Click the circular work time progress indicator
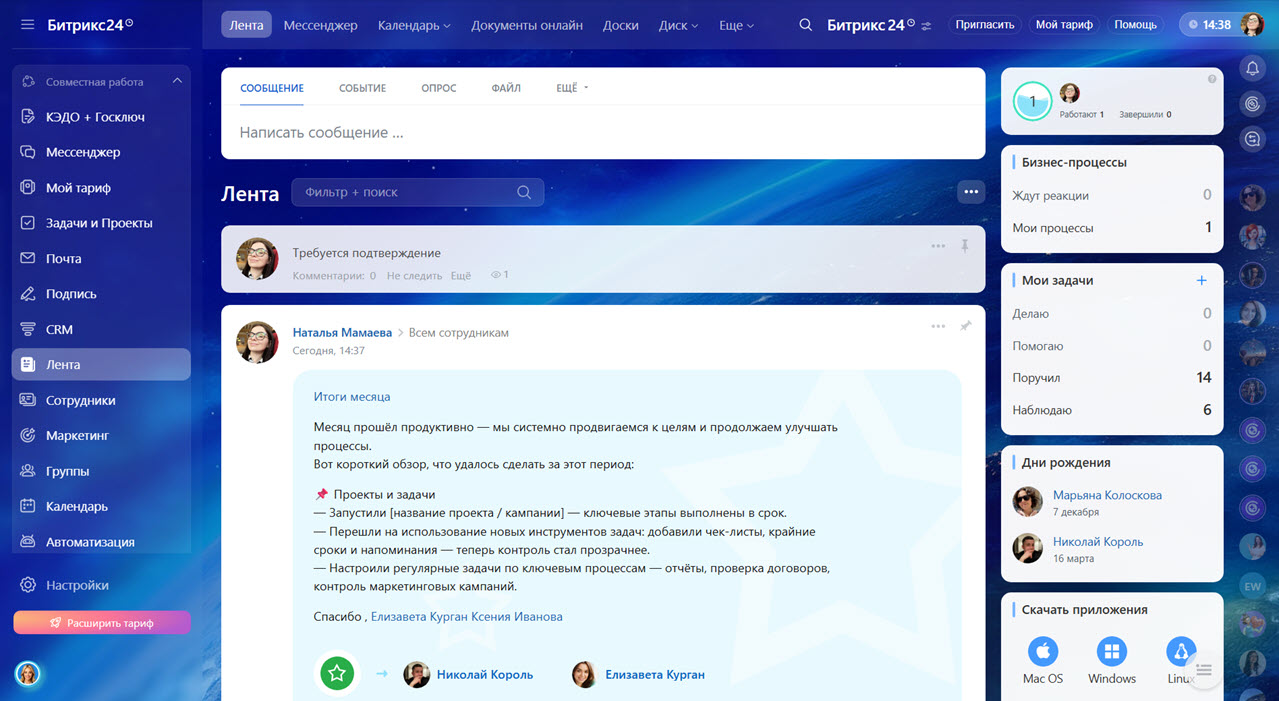The image size is (1279, 701). point(1032,101)
